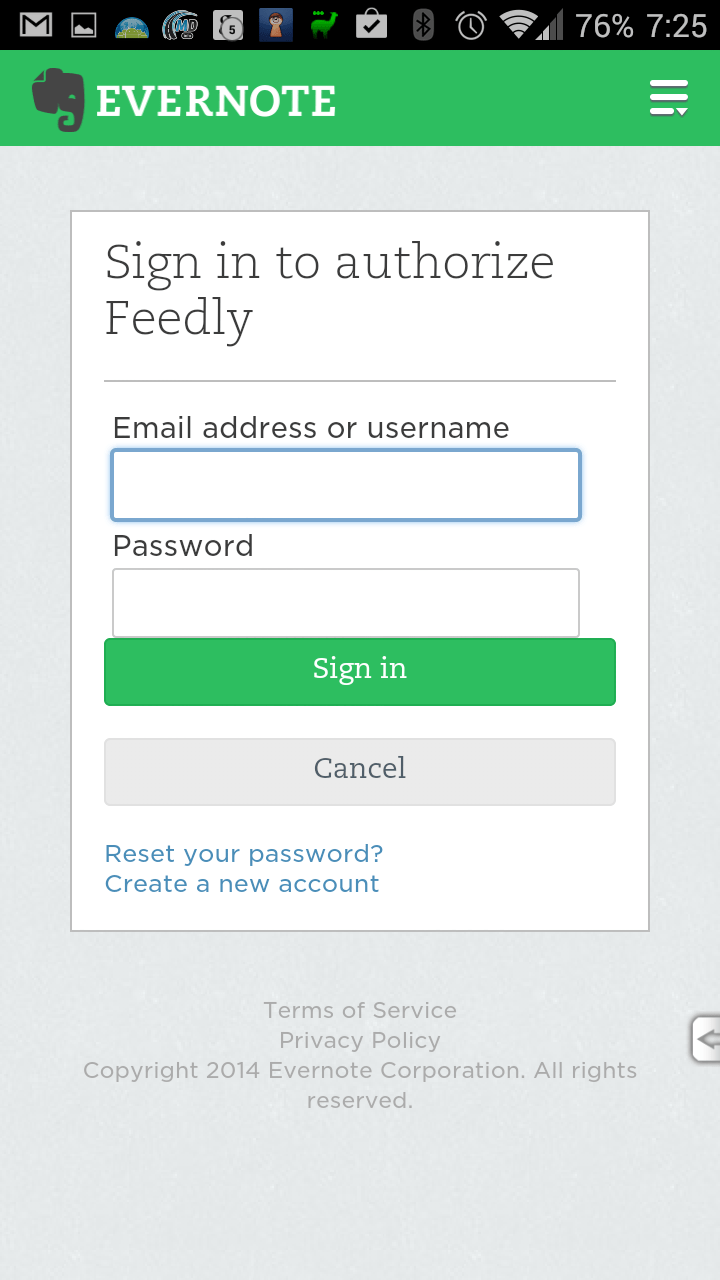Screen dimensions: 720x1280
Task: Tap the Bluetooth status icon
Action: coord(424,25)
